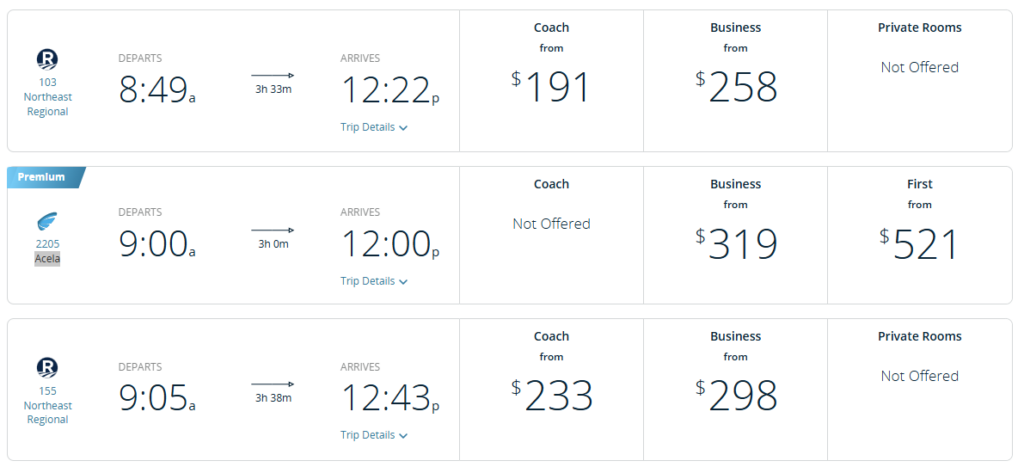Expand Trip Details for the 8:49a train
Viewport: 1024px width, 467px height.
(374, 128)
